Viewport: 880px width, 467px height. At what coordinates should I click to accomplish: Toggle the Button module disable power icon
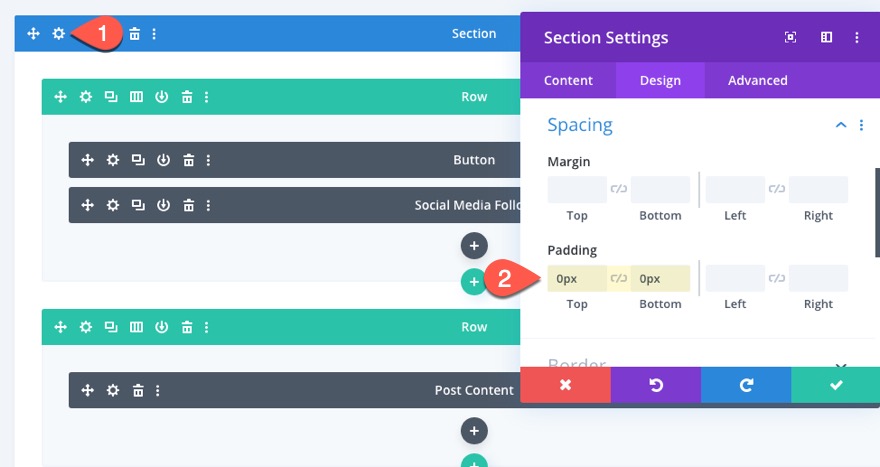point(163,160)
